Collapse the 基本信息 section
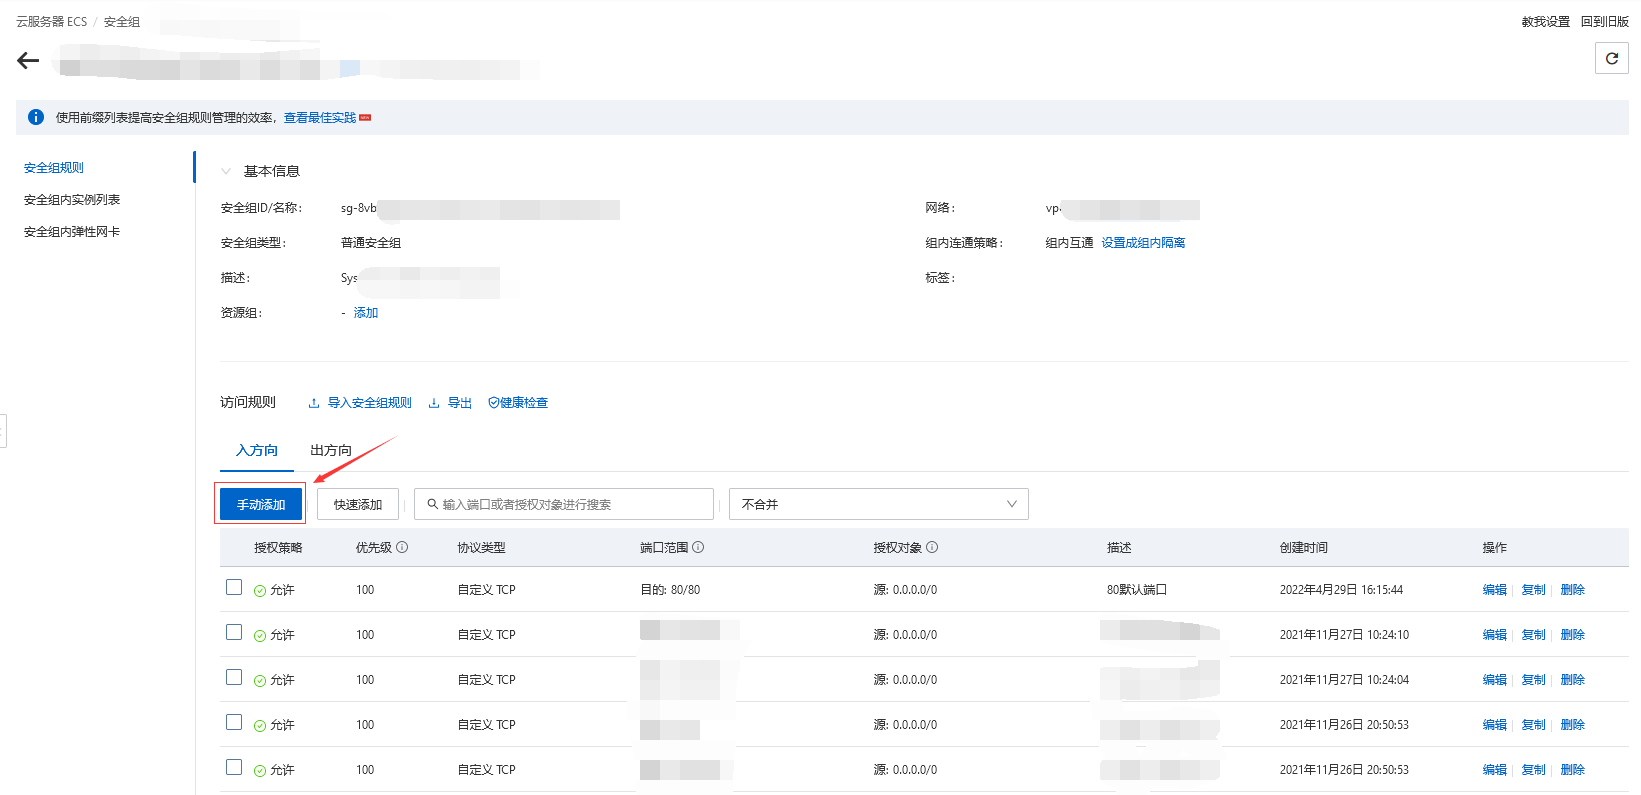The width and height of the screenshot is (1641, 795). pos(226,171)
